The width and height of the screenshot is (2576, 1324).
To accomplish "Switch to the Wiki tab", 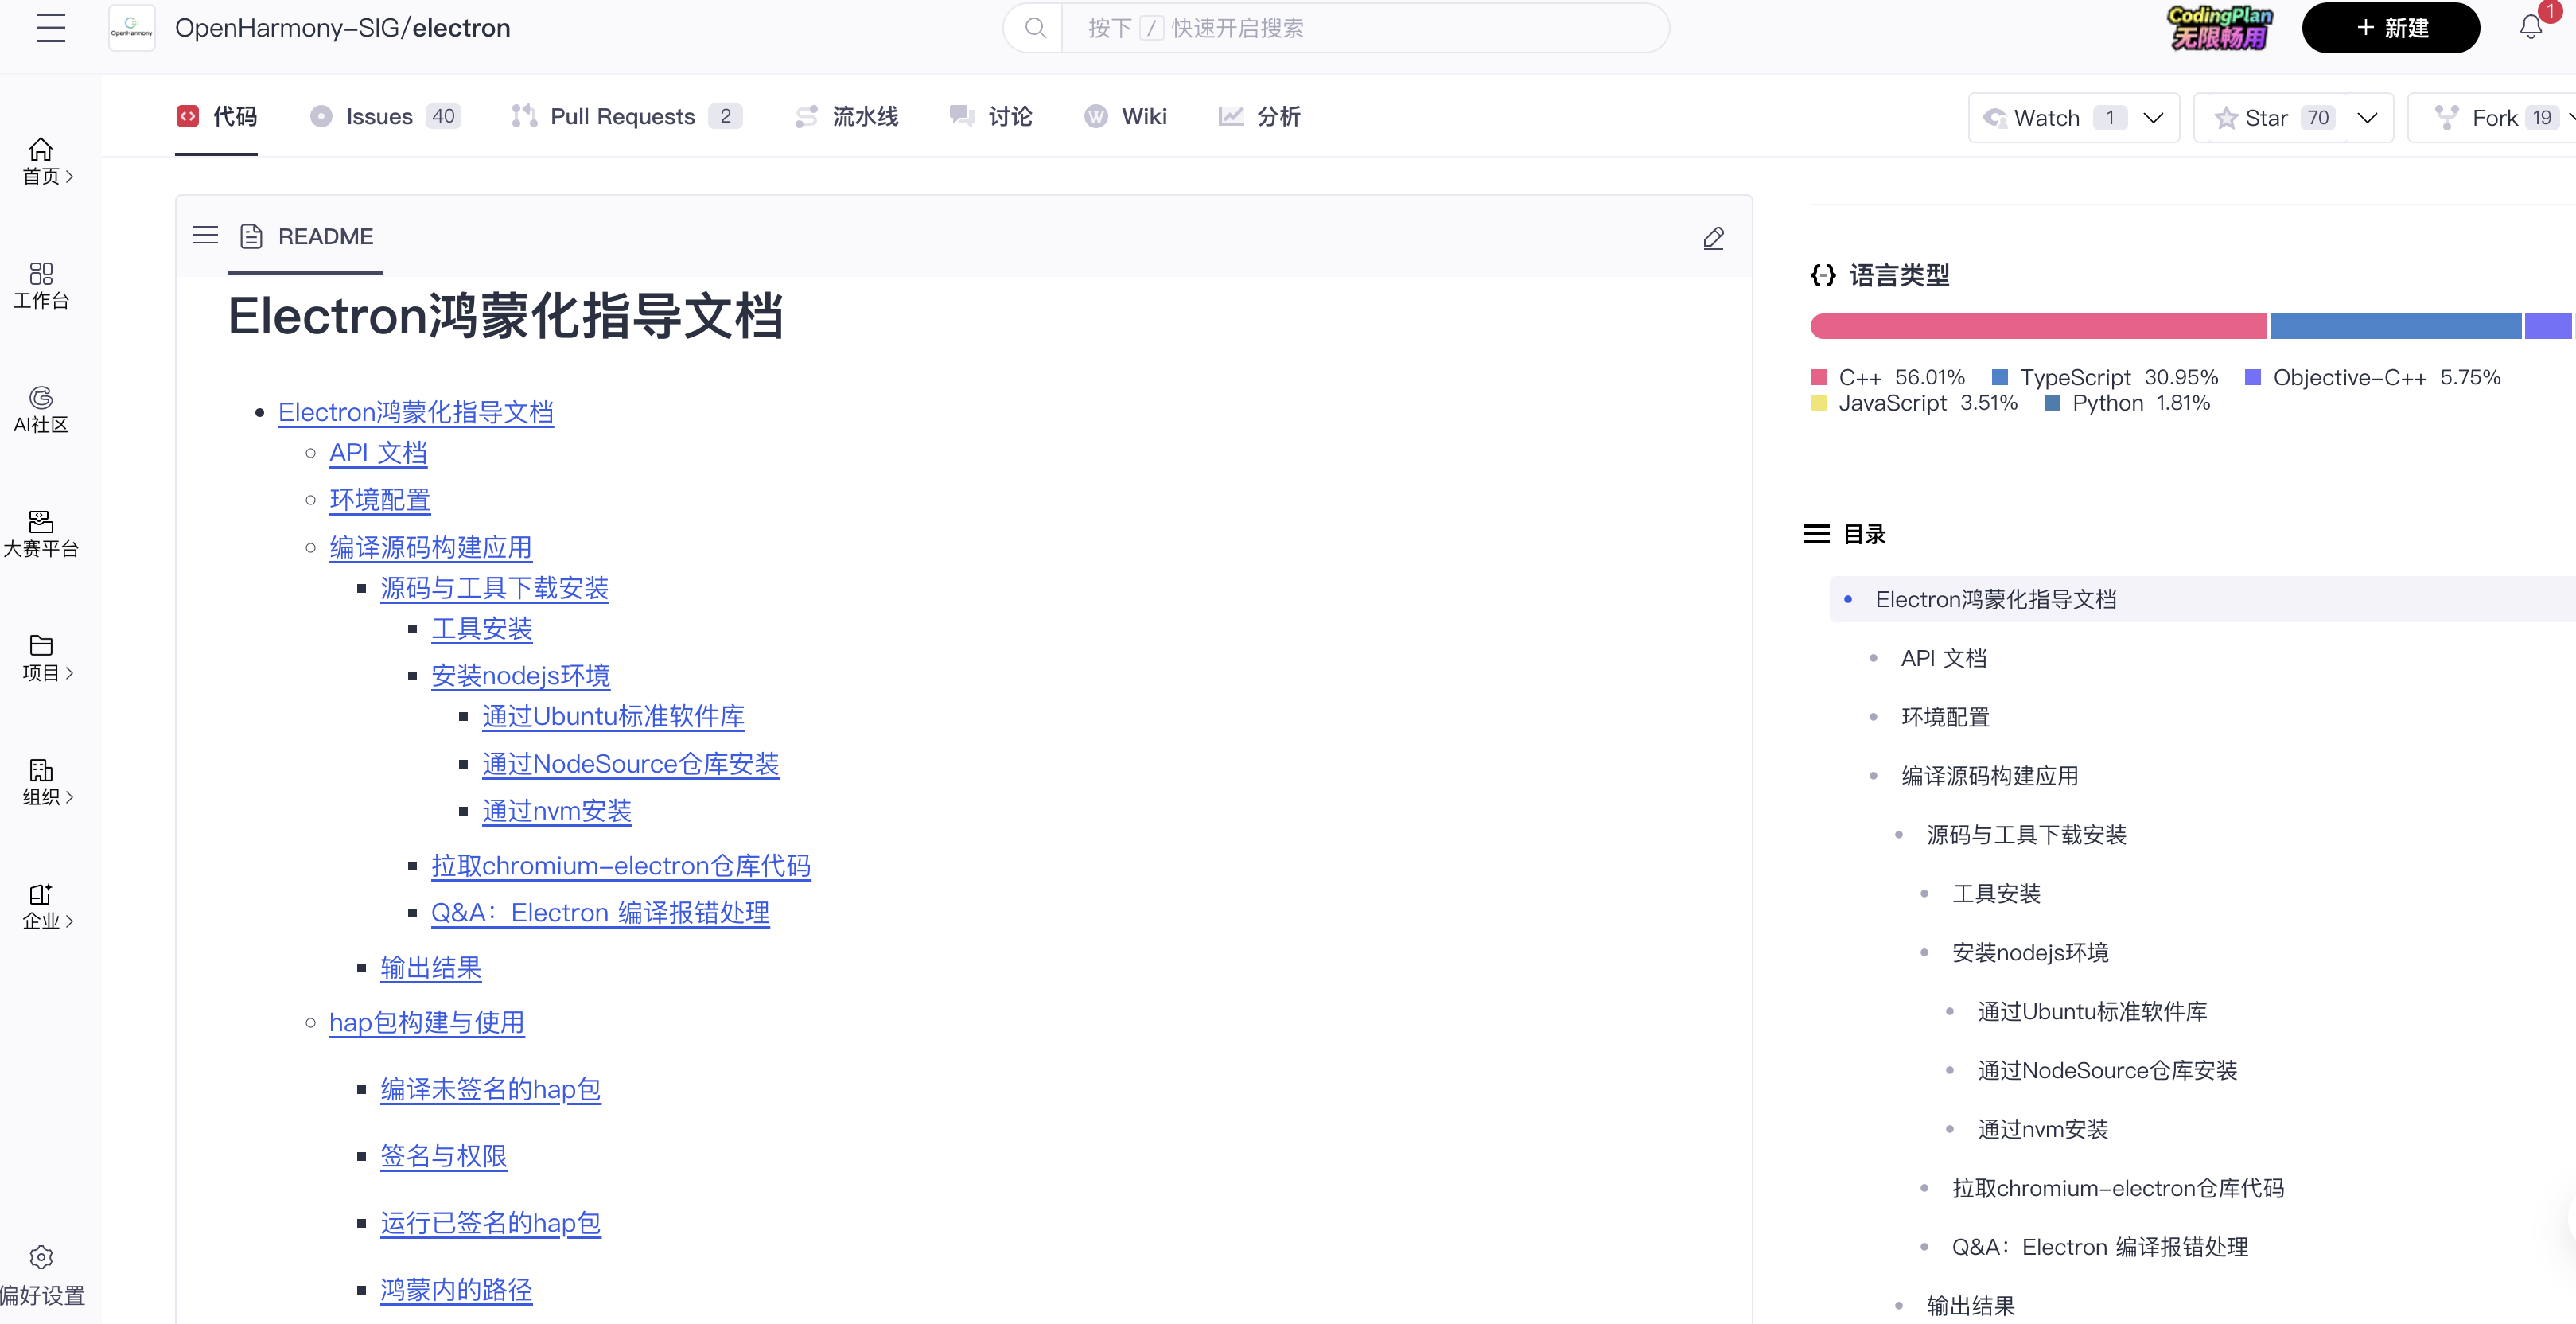I will 1126,116.
